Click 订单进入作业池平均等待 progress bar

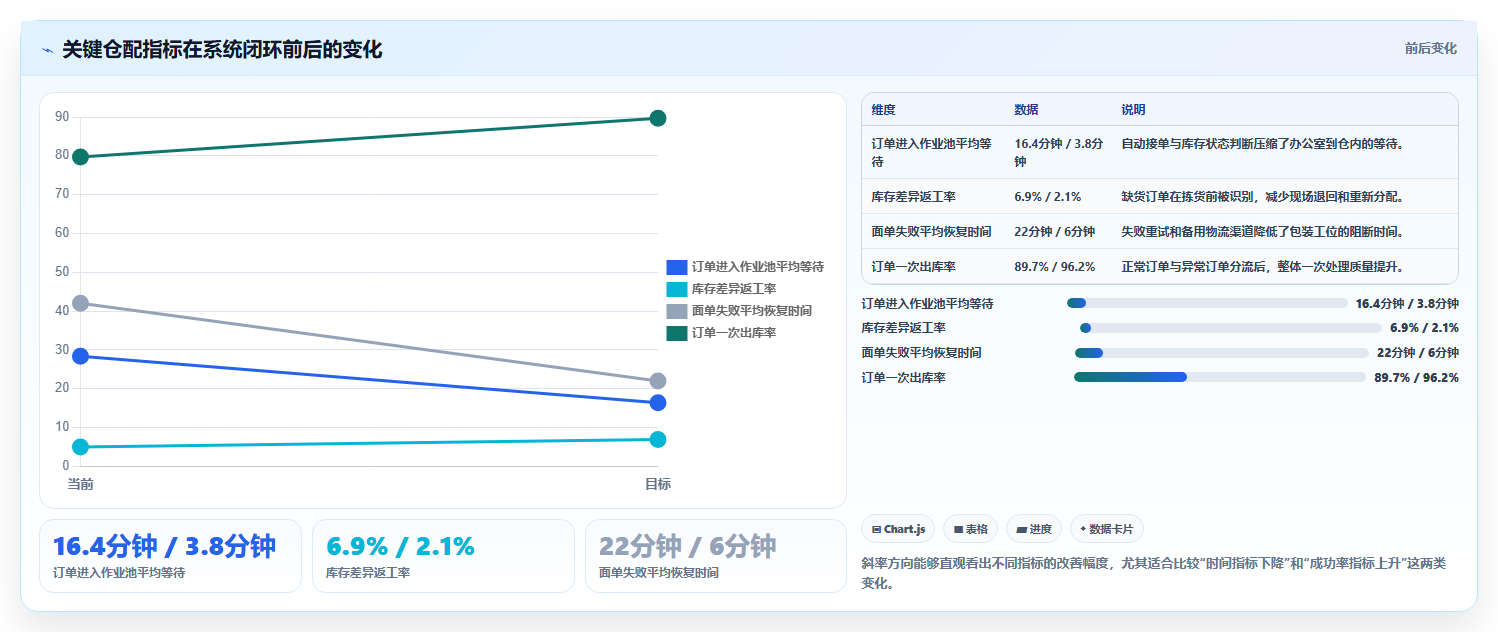[1207, 303]
